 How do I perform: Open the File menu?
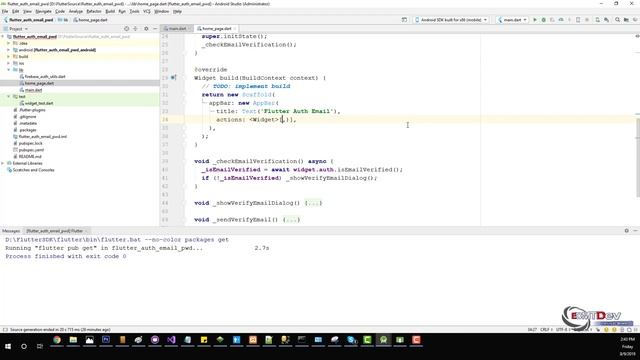(x=5, y=11)
